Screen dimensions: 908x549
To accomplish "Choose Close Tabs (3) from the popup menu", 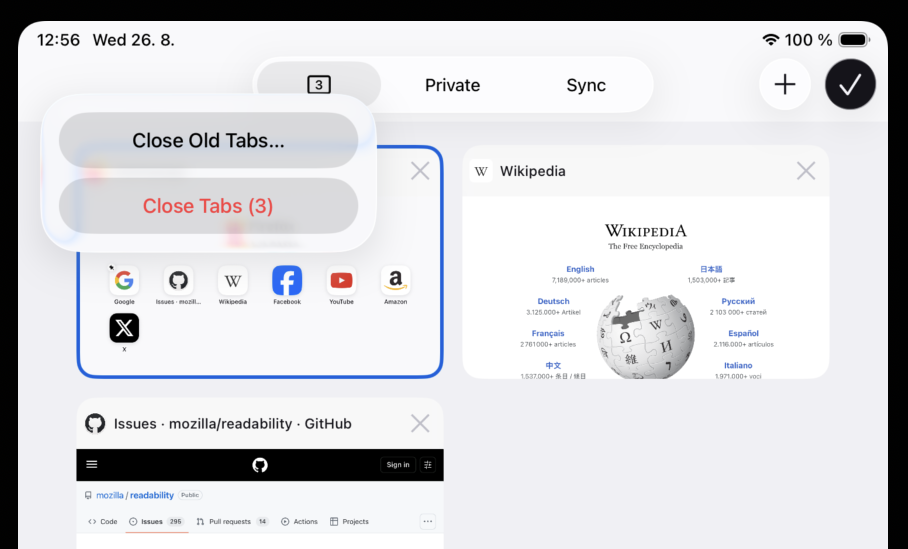I will coord(208,206).
